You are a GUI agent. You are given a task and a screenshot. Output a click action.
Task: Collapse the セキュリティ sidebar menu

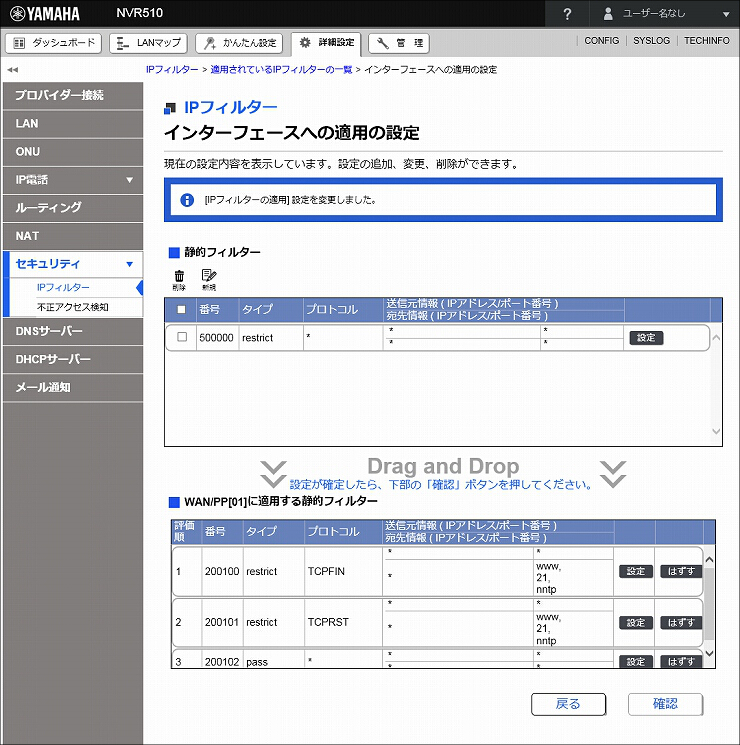[73, 264]
